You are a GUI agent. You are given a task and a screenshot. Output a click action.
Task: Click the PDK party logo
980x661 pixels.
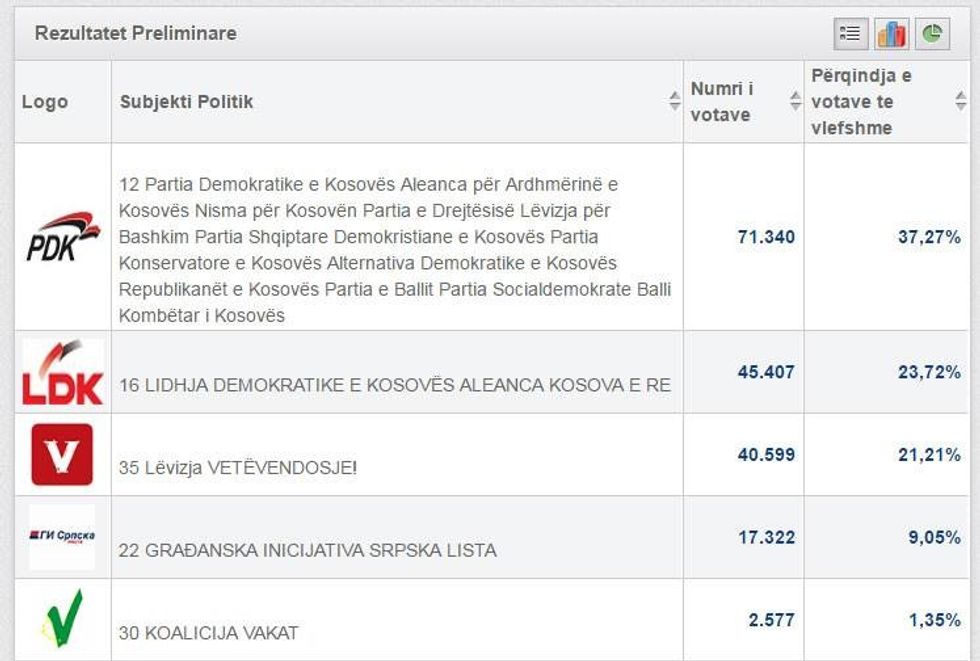coord(62,236)
